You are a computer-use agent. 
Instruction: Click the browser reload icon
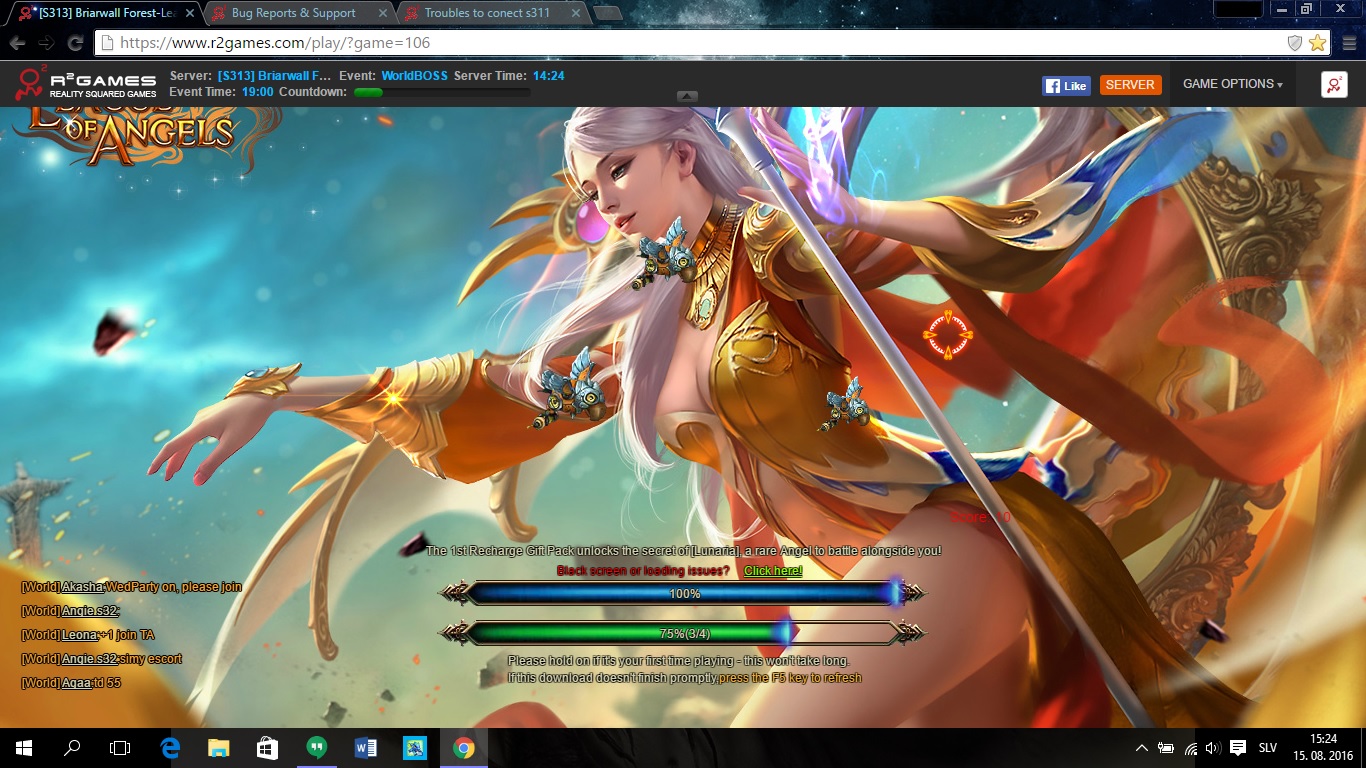click(75, 43)
